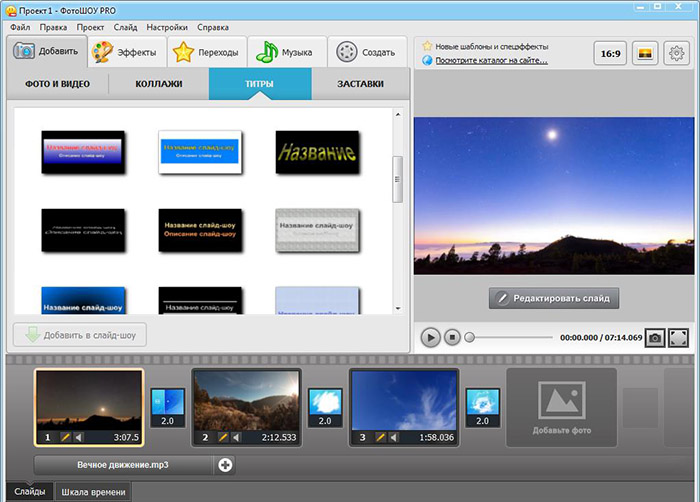Go to the Музыка tab
Viewport: 700px width, 502px height.
click(287, 52)
